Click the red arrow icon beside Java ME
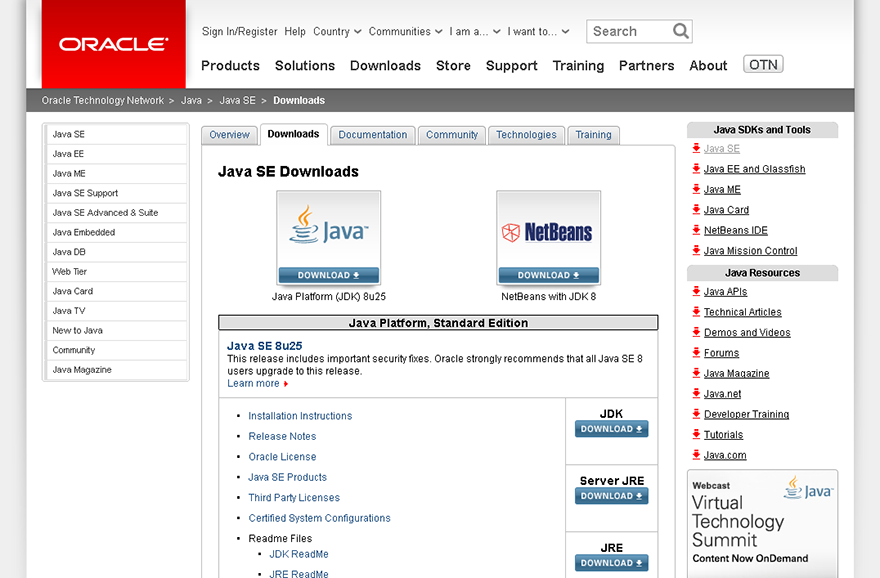Image resolution: width=880 pixels, height=578 pixels. pos(696,189)
